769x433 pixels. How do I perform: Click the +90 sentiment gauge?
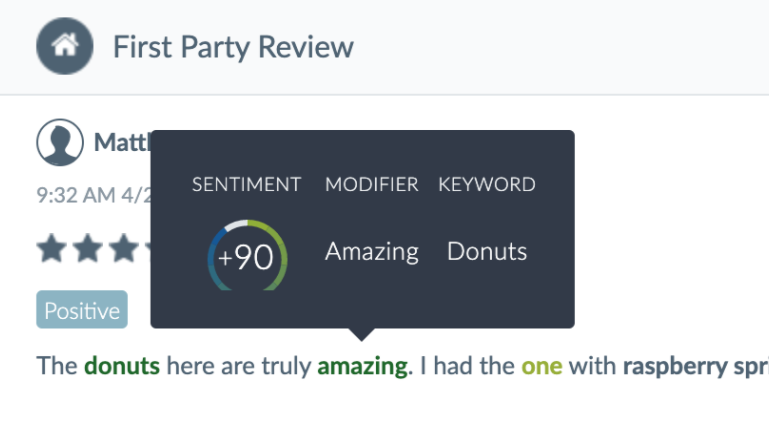tap(247, 255)
